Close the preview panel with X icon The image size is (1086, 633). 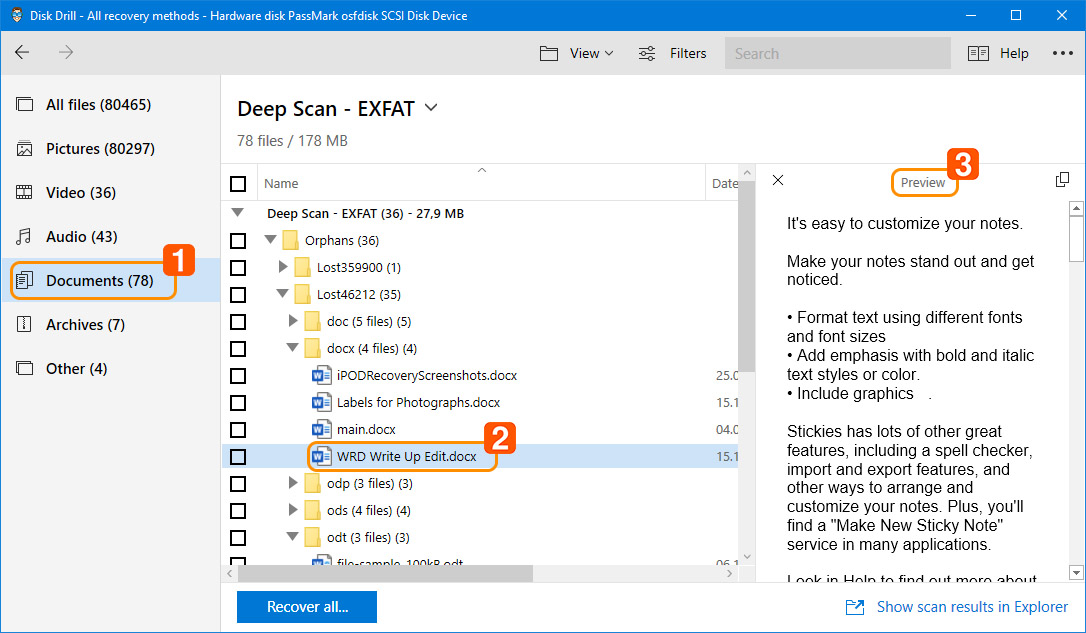coord(778,180)
